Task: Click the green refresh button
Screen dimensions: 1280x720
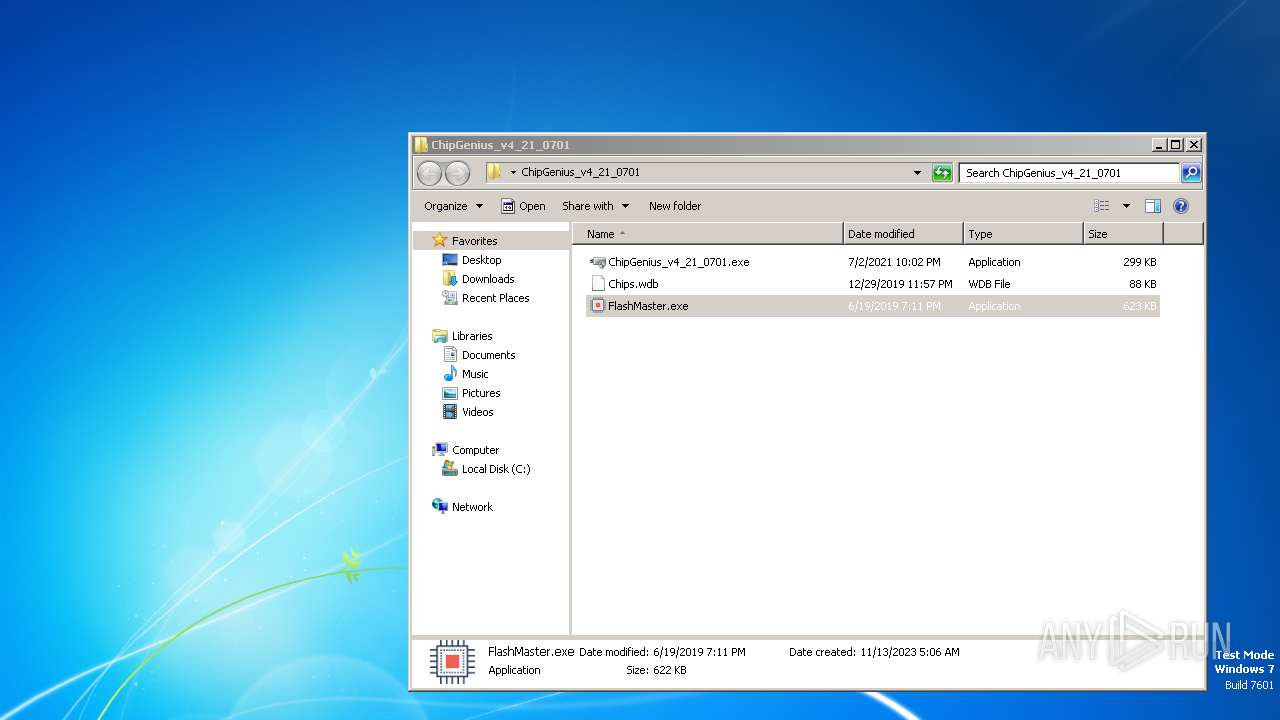Action: [942, 173]
